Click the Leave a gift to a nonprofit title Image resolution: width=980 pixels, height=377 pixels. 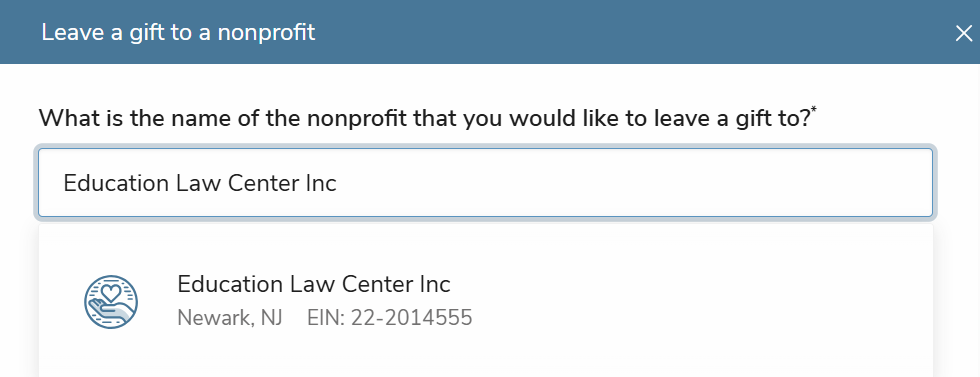(178, 33)
